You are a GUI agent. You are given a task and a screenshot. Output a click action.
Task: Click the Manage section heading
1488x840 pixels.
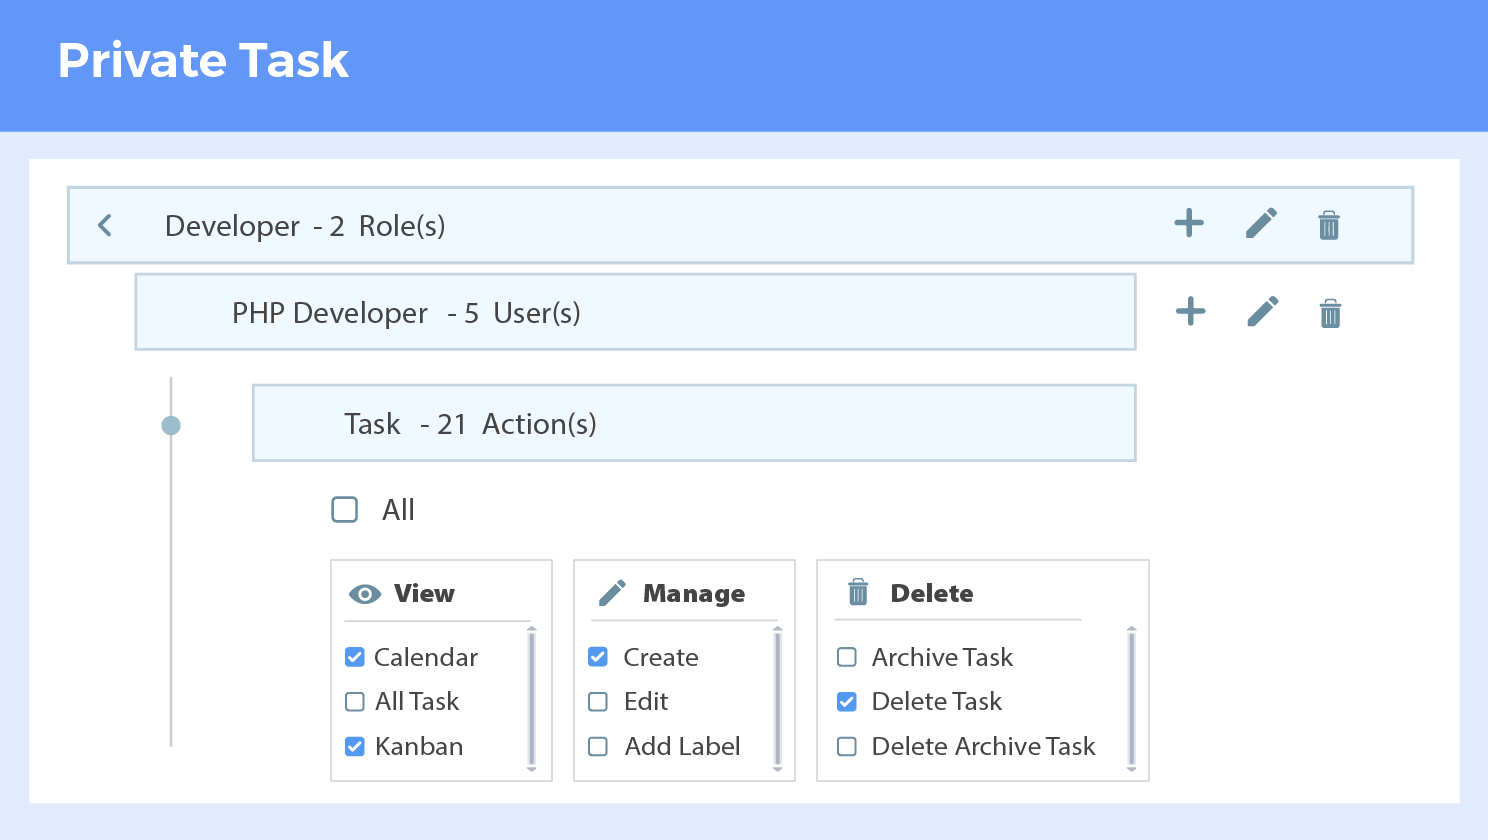(694, 594)
